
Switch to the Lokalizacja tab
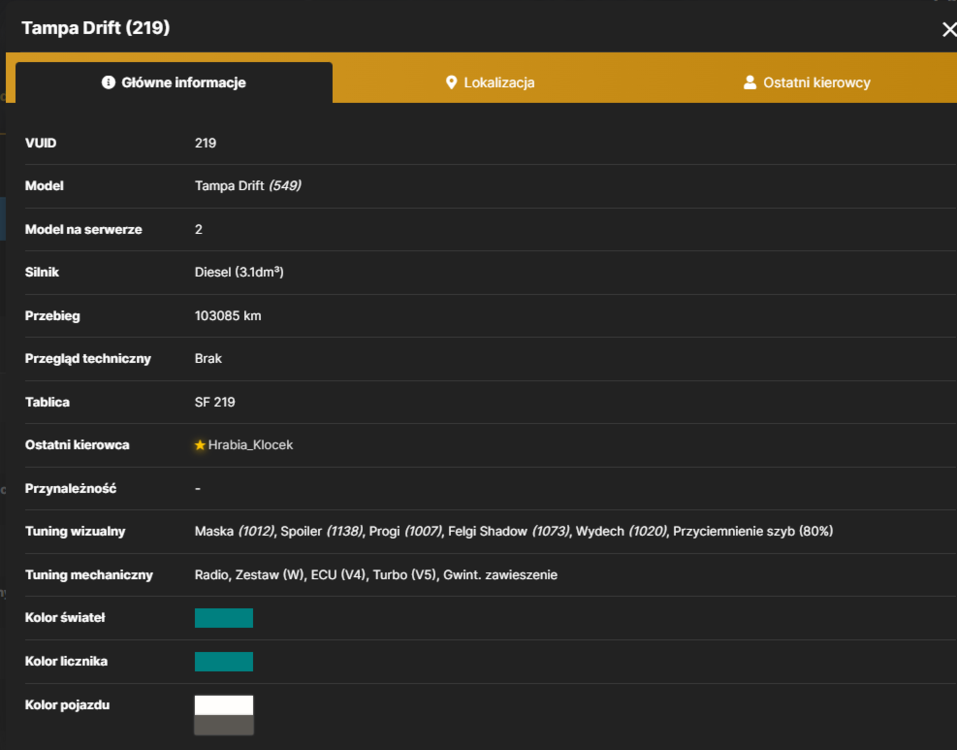coord(490,82)
